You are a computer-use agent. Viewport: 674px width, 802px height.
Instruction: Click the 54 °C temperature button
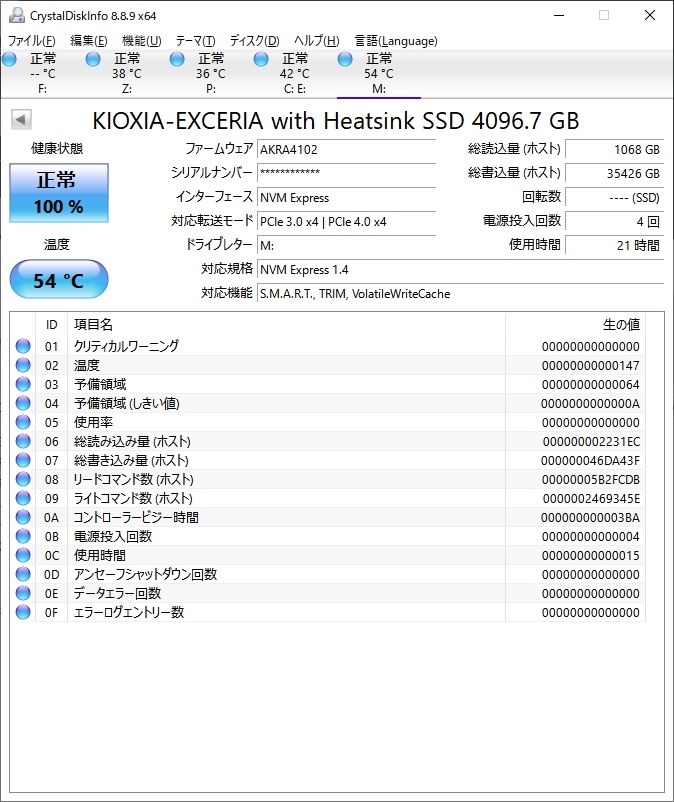(59, 279)
